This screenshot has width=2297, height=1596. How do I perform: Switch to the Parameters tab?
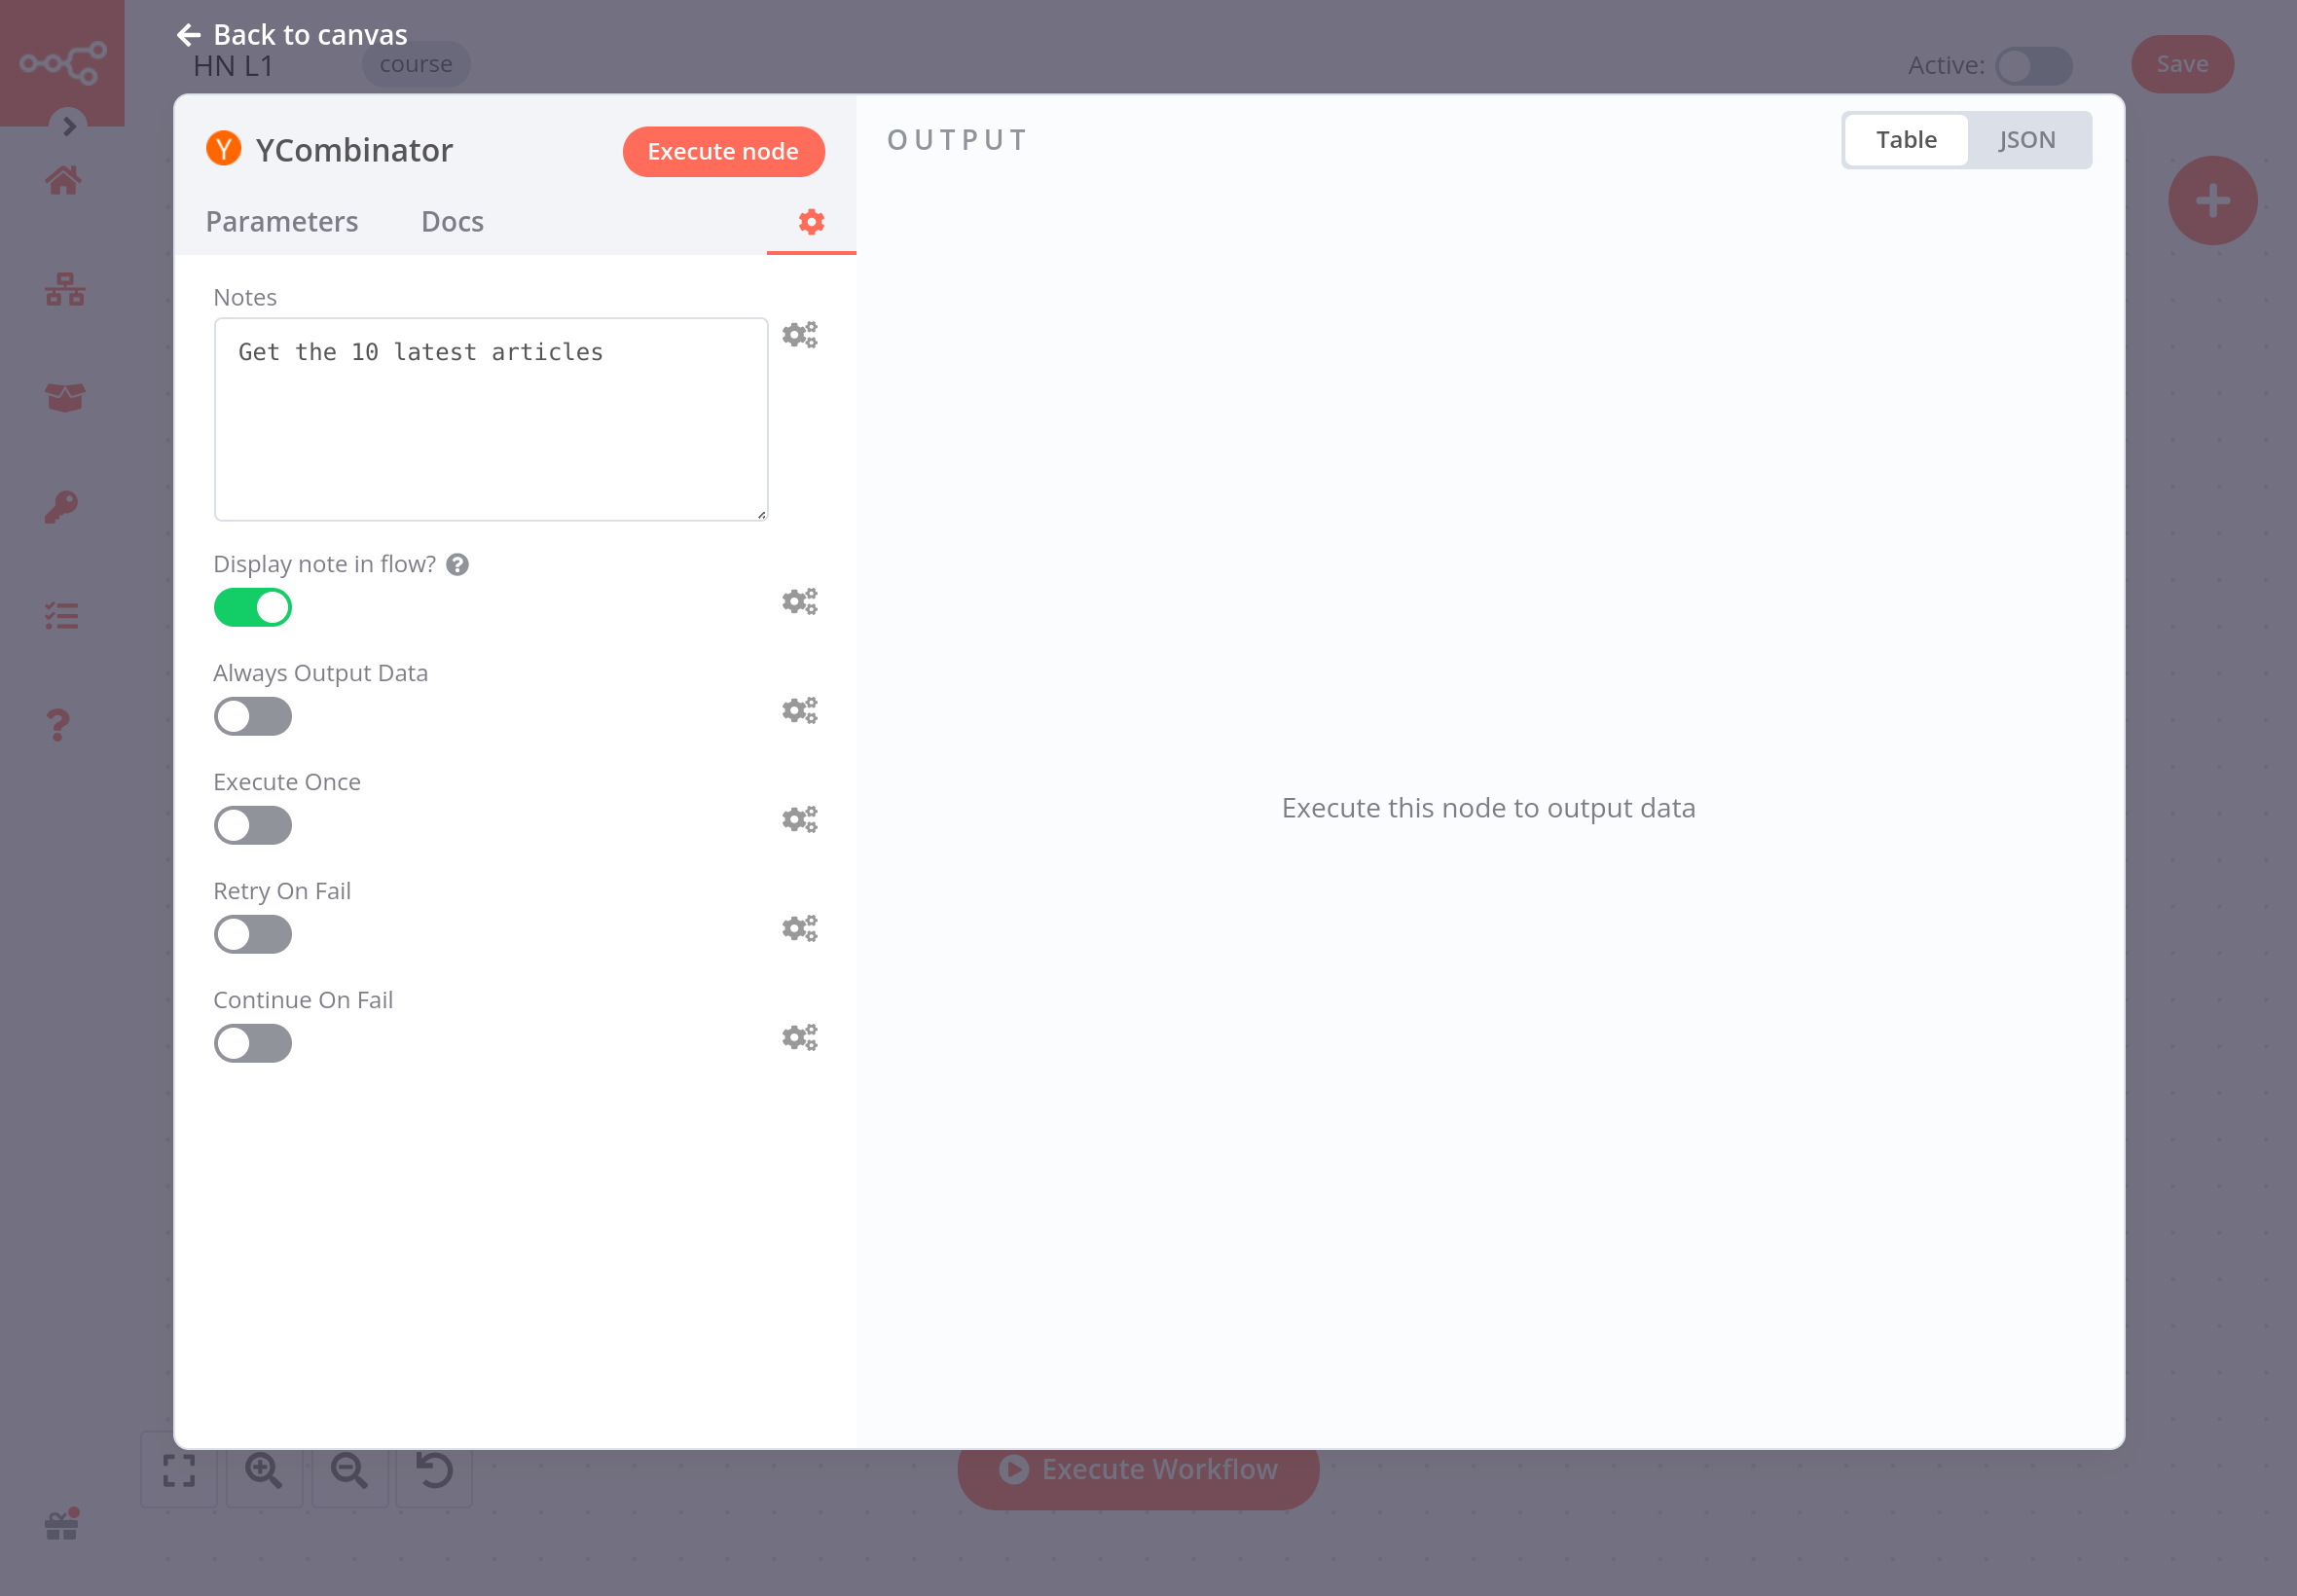pyautogui.click(x=282, y=222)
